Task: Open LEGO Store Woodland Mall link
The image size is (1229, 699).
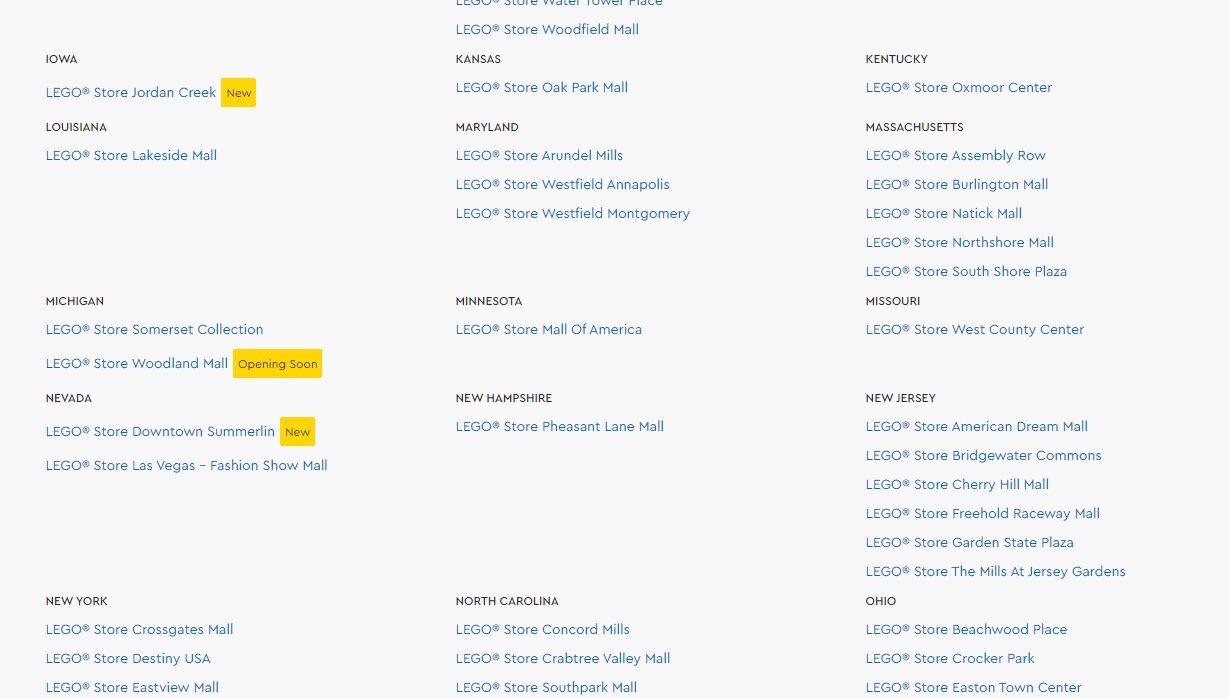Action: point(137,363)
